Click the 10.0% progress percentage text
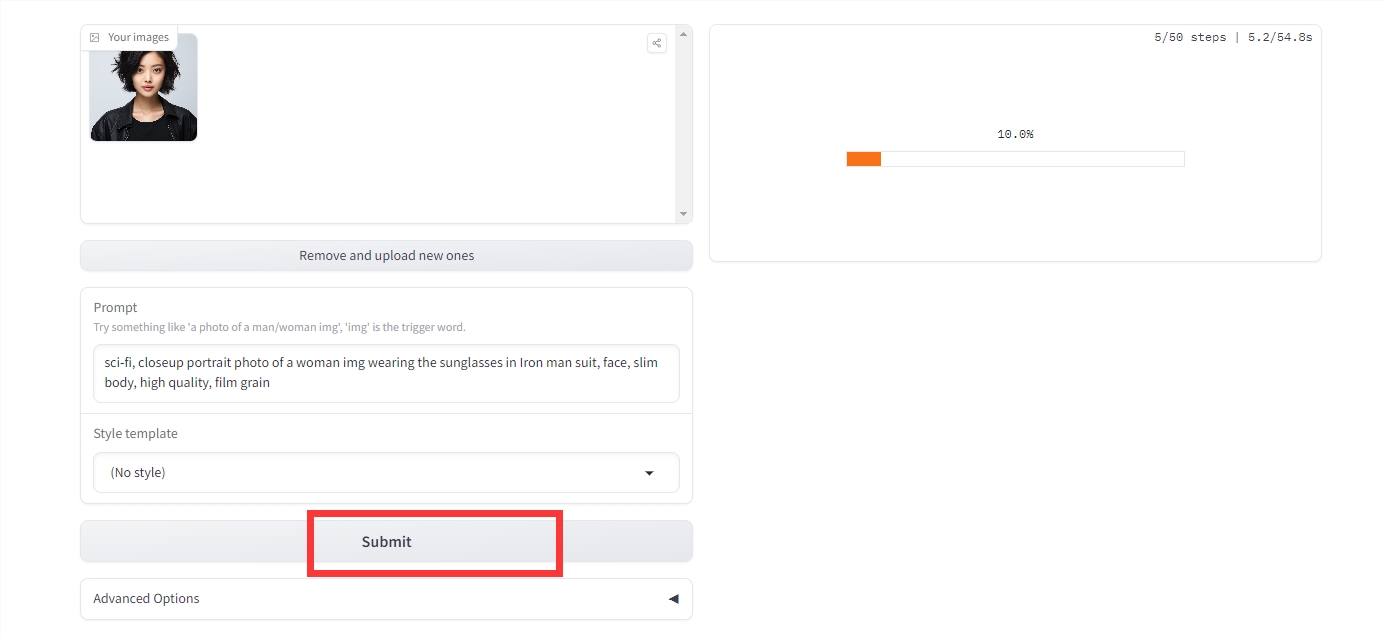This screenshot has width=1386, height=637. coord(1015,134)
